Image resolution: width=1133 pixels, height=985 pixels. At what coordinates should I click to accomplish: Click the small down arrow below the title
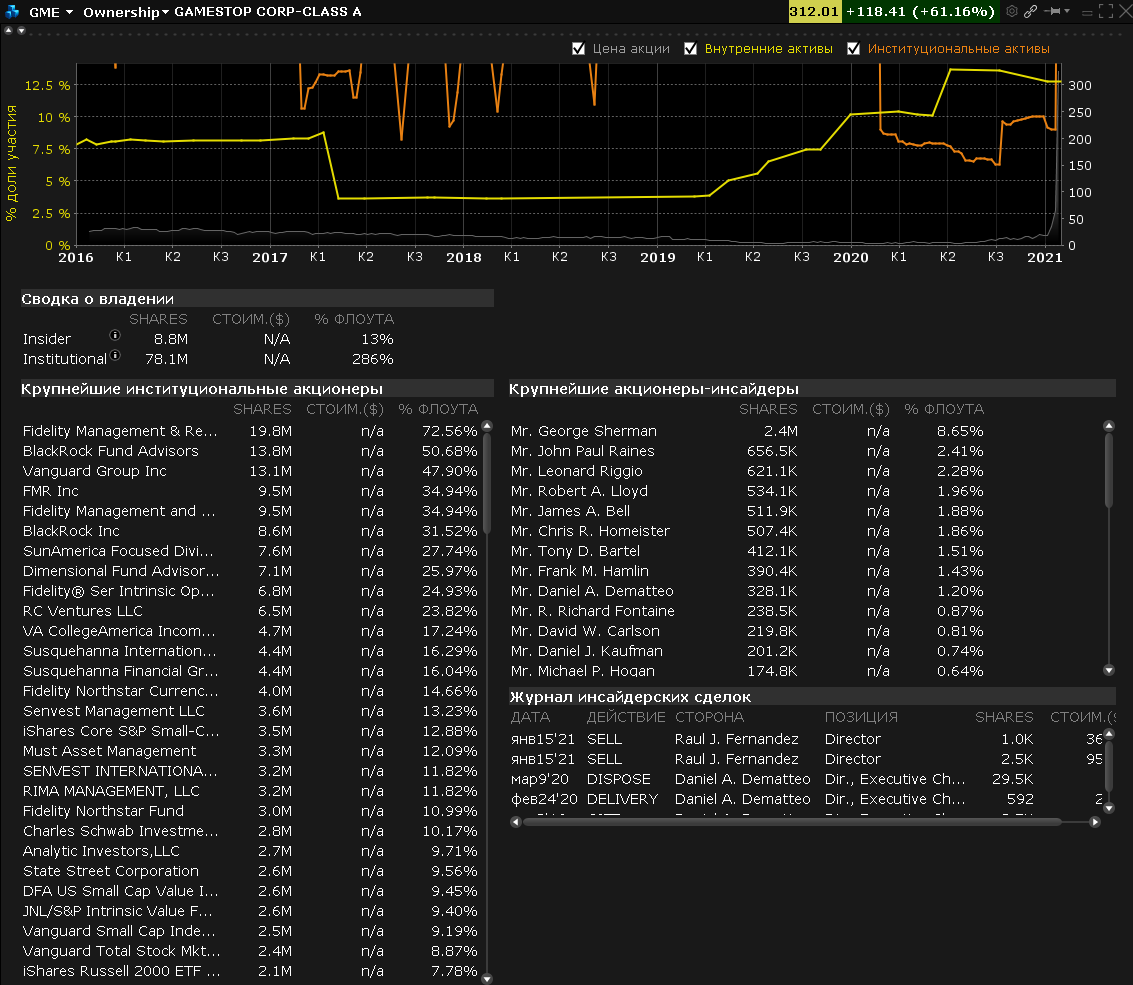(21, 30)
